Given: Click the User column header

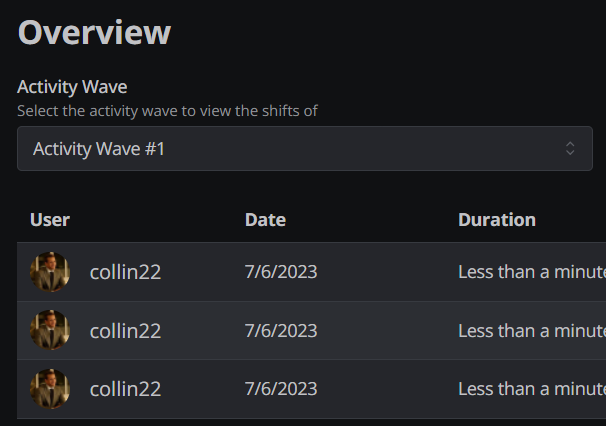Looking at the screenshot, I should pos(50,220).
